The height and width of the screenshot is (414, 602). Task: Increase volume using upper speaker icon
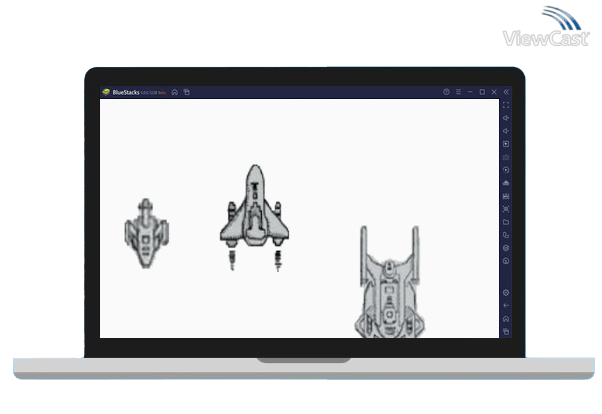click(x=506, y=118)
